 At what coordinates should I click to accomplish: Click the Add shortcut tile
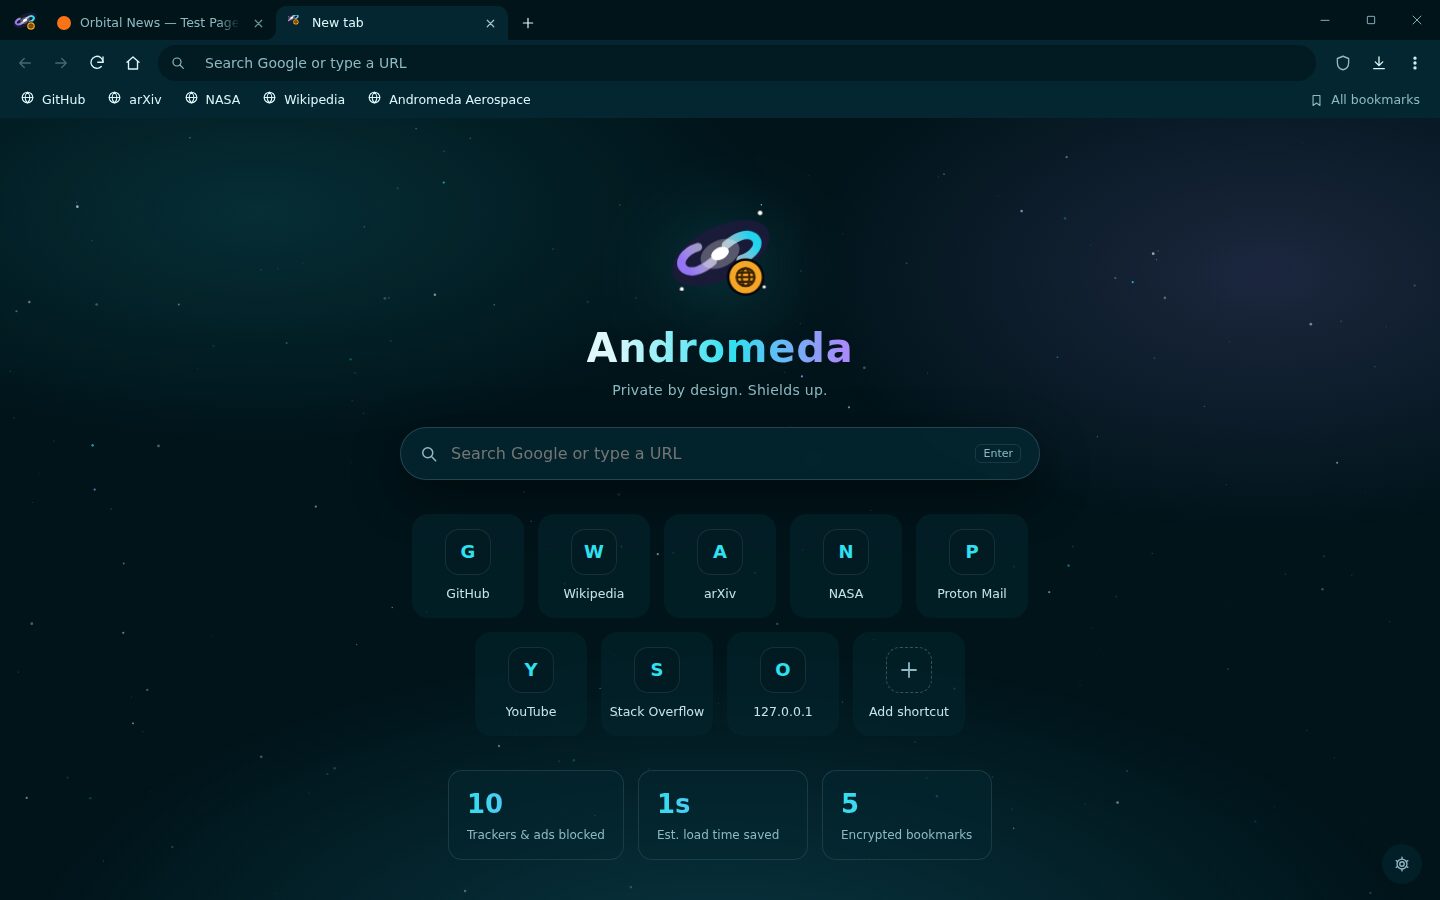[x=909, y=684]
